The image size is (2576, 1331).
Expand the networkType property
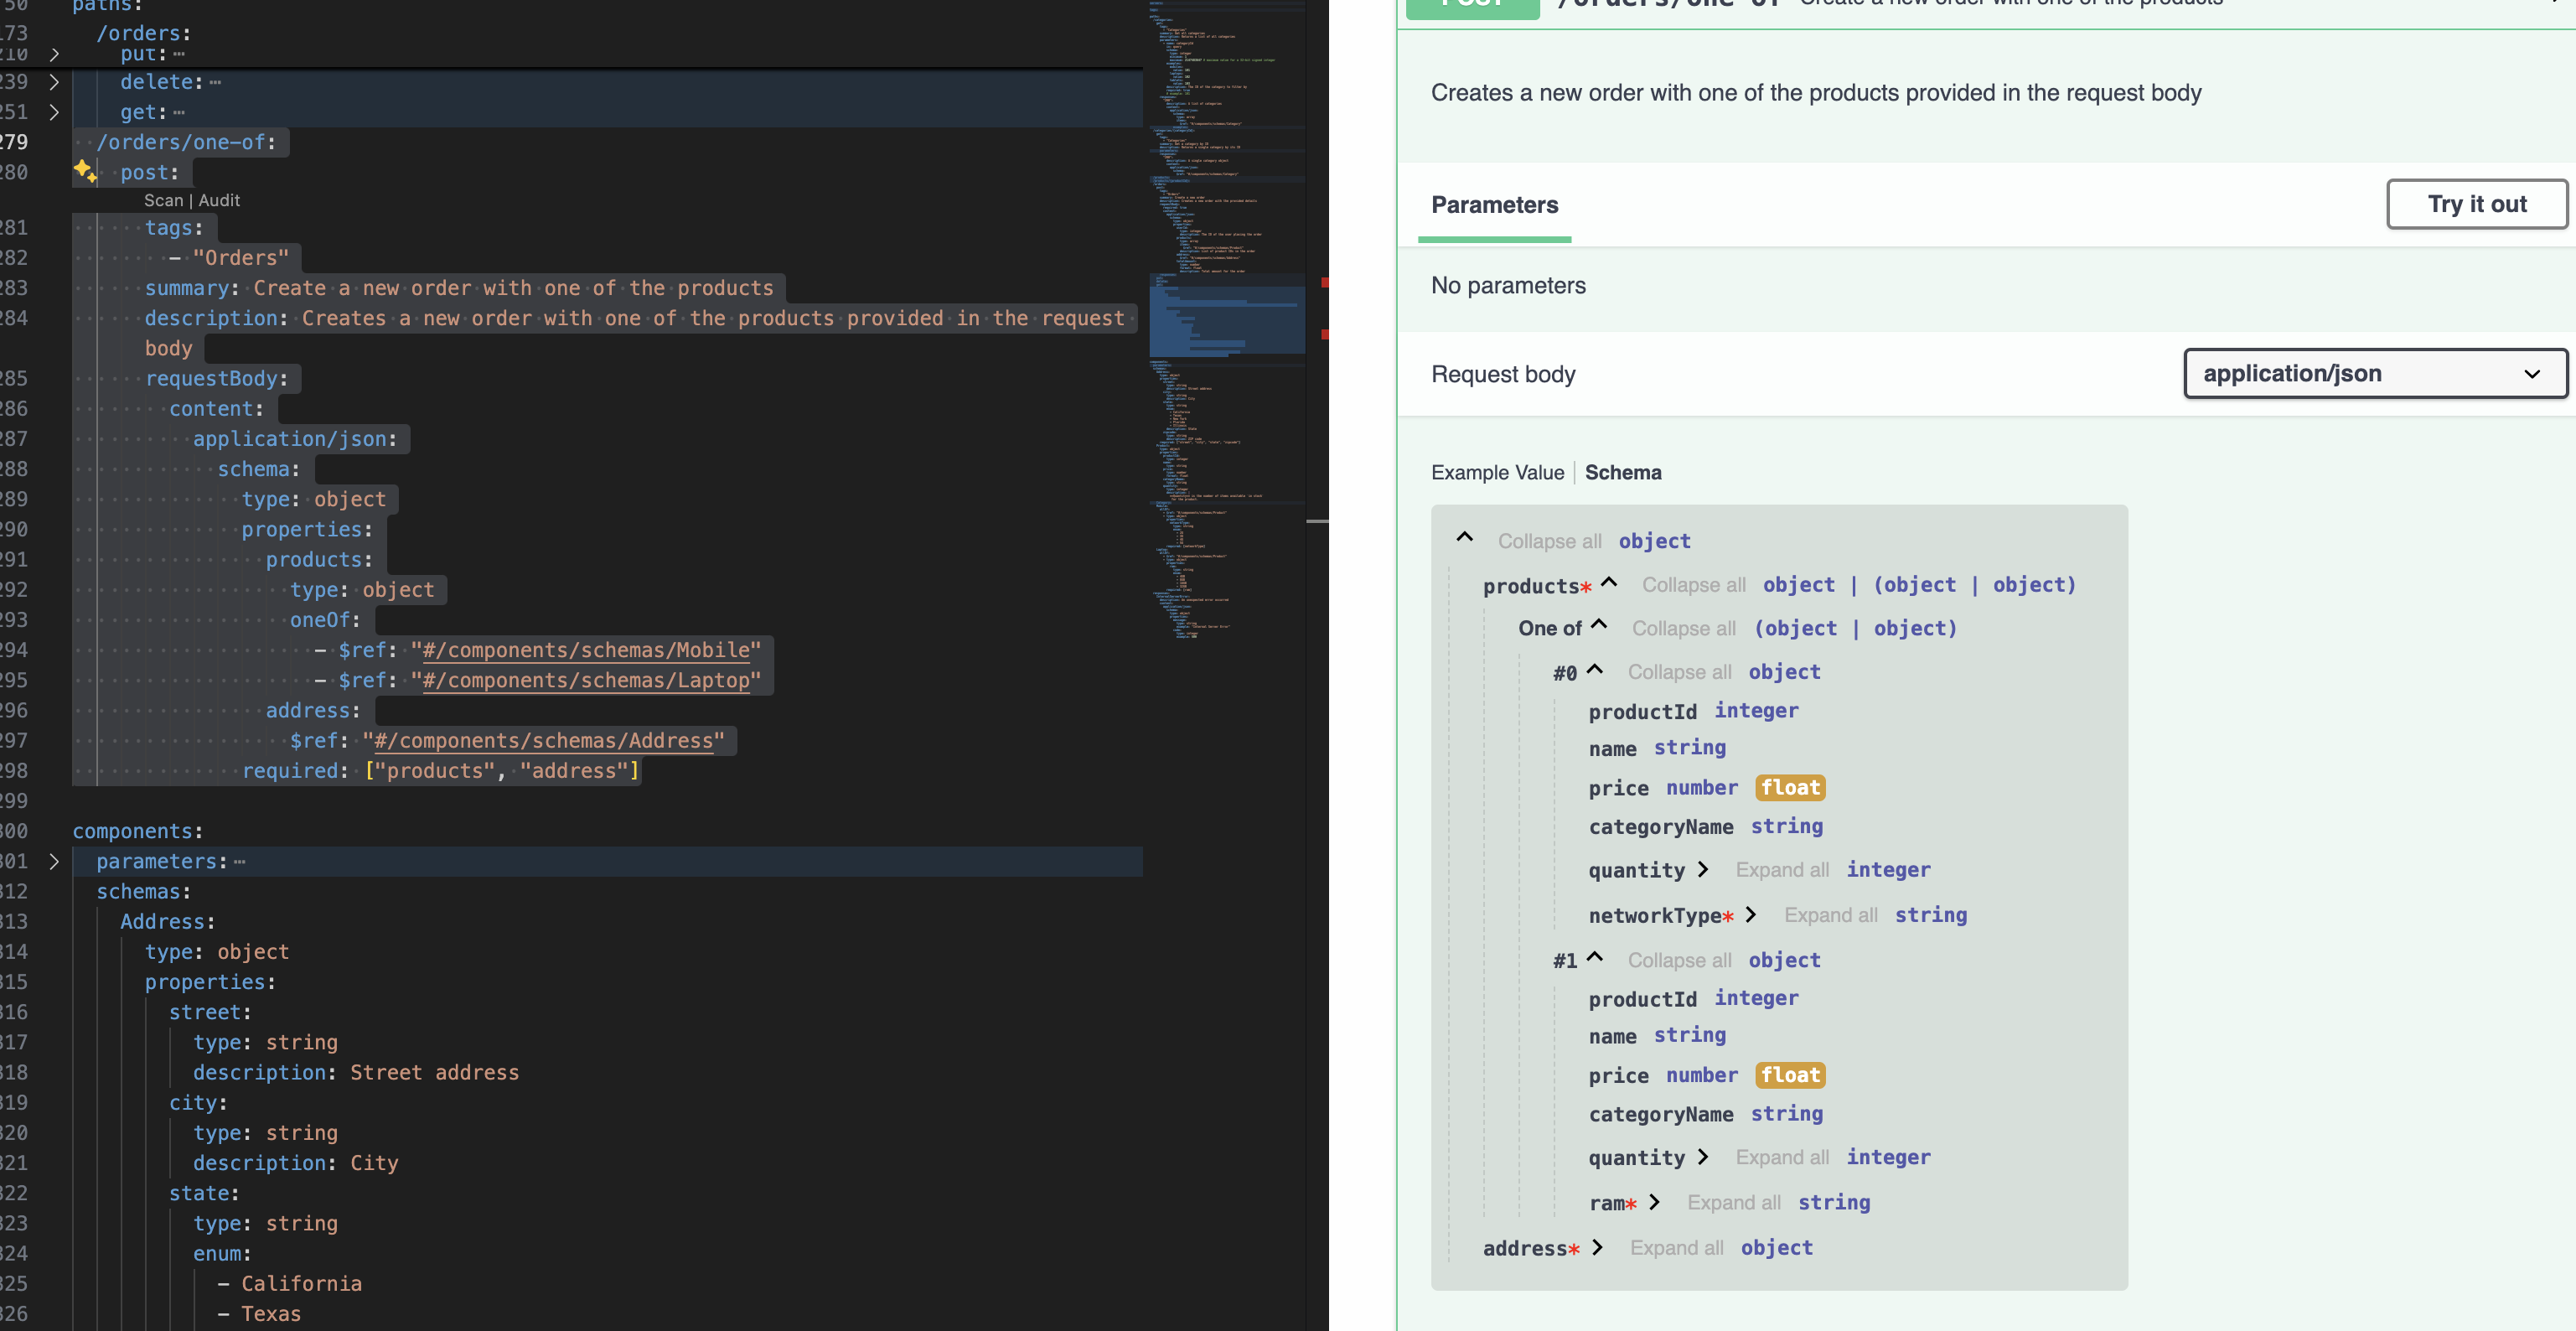pyautogui.click(x=1750, y=914)
